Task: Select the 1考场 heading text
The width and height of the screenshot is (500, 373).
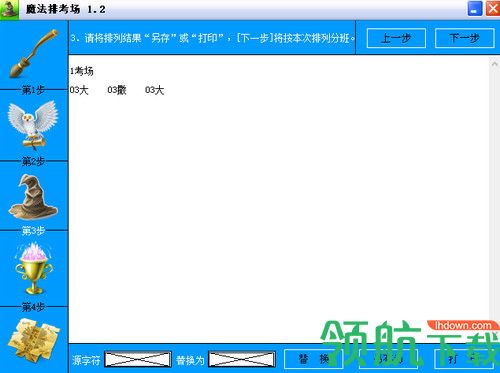Action: 82,71
